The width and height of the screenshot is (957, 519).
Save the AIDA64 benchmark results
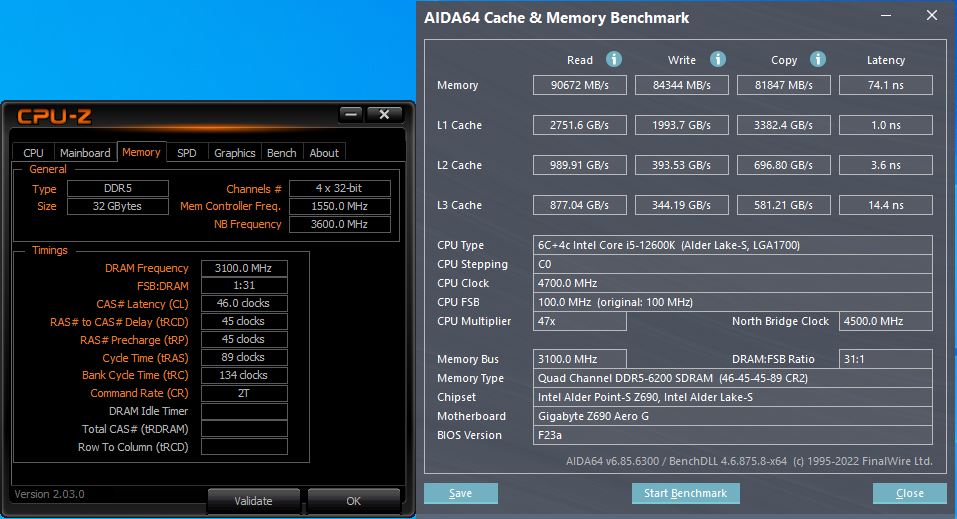click(x=461, y=493)
